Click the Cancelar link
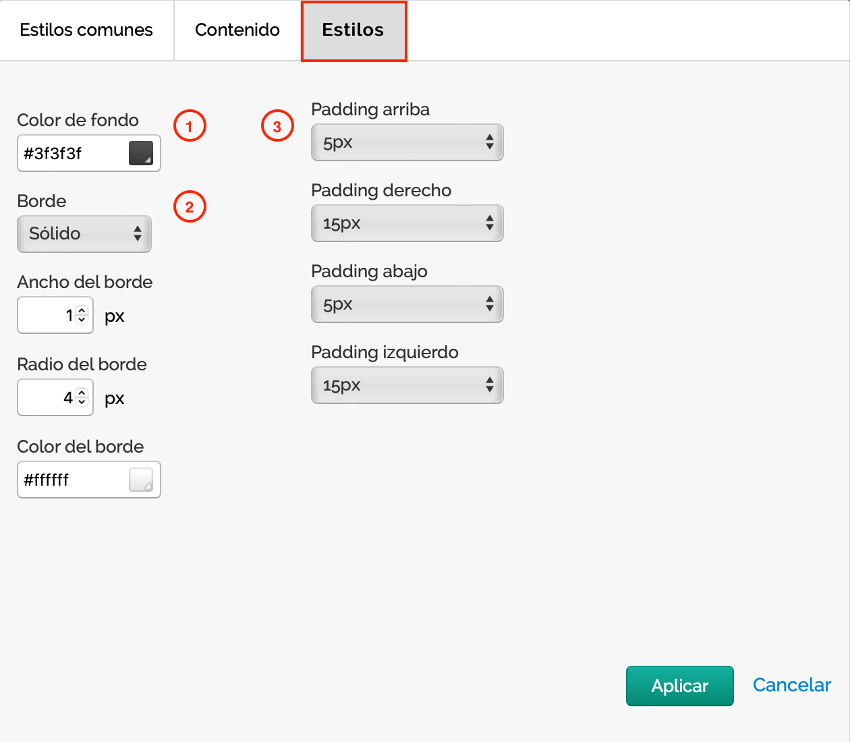850x742 pixels. pyautogui.click(x=791, y=686)
